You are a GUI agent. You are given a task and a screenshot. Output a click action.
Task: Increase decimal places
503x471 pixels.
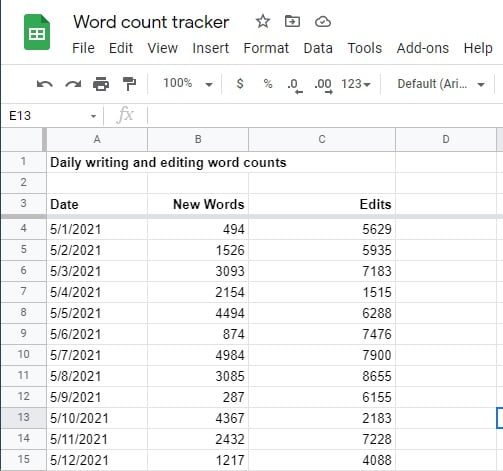(x=323, y=85)
